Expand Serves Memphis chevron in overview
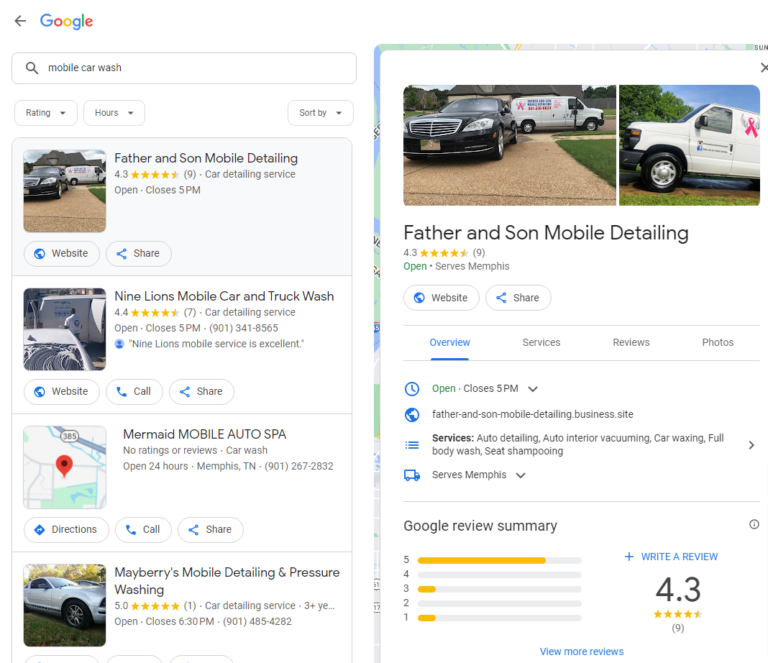 (x=521, y=475)
